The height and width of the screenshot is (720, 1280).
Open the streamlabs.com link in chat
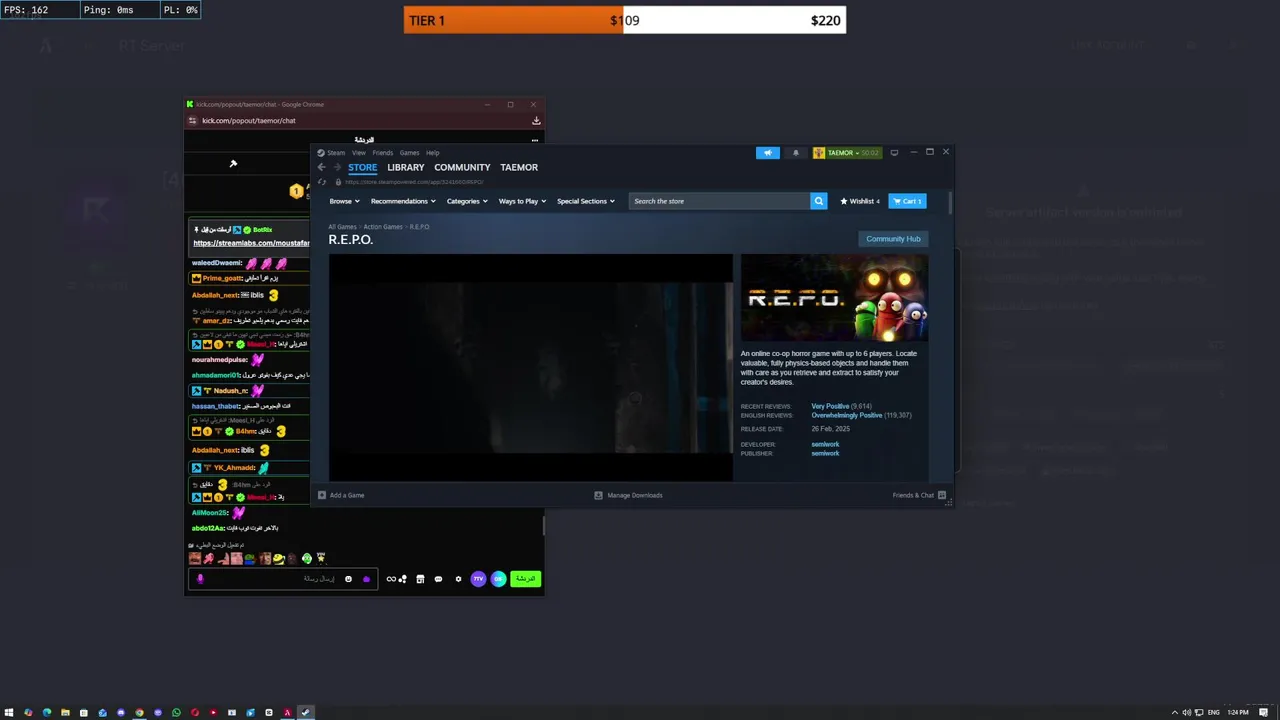point(251,243)
